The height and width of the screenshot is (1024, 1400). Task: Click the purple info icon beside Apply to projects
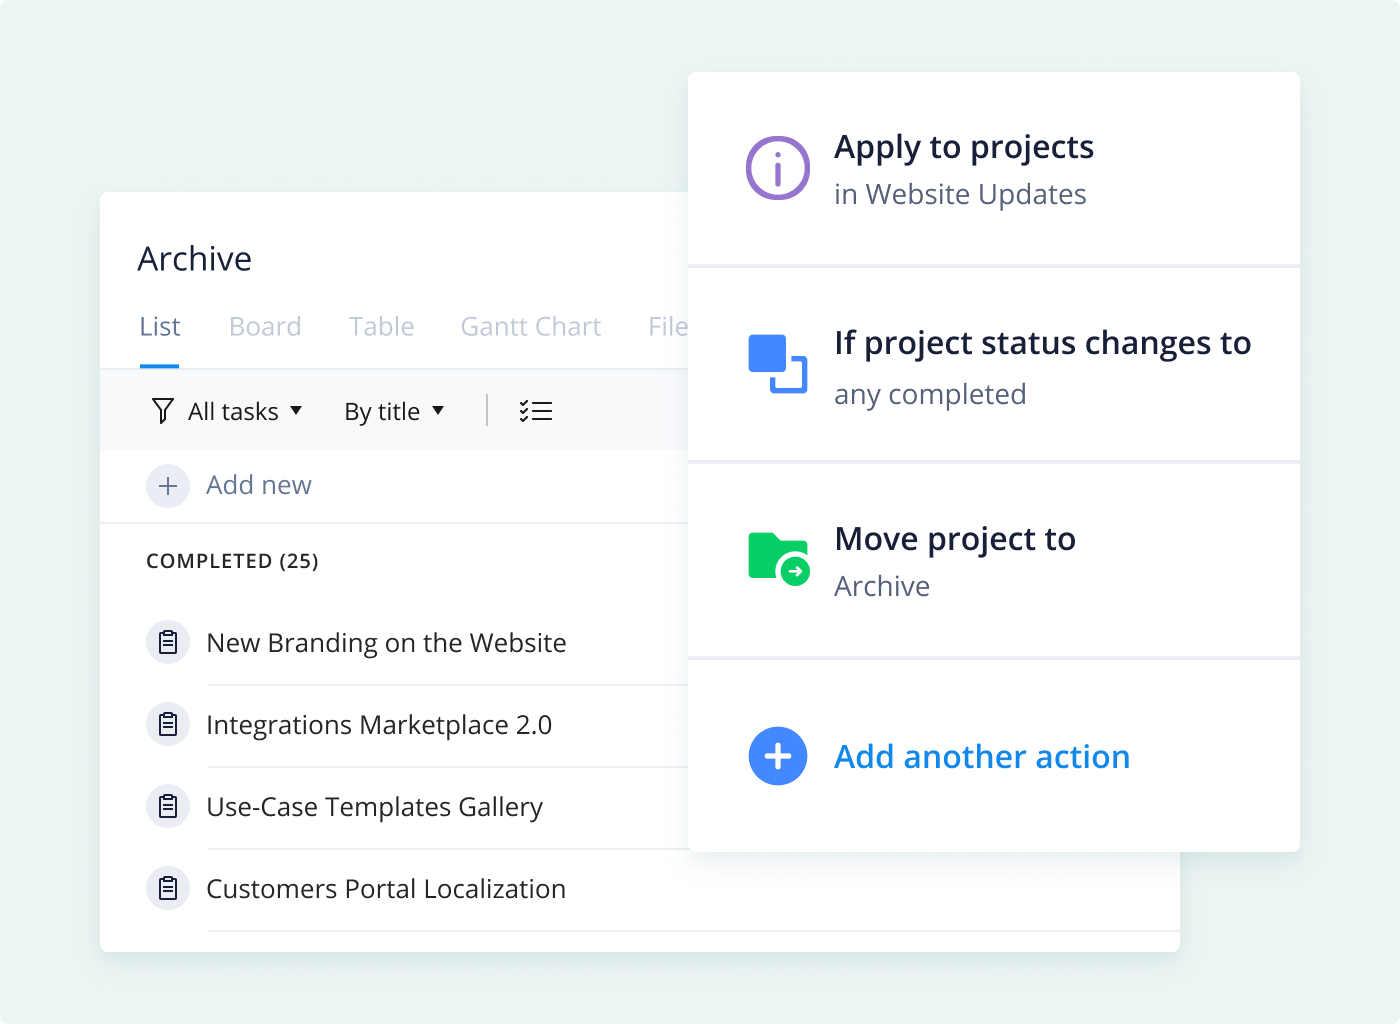[x=778, y=168]
